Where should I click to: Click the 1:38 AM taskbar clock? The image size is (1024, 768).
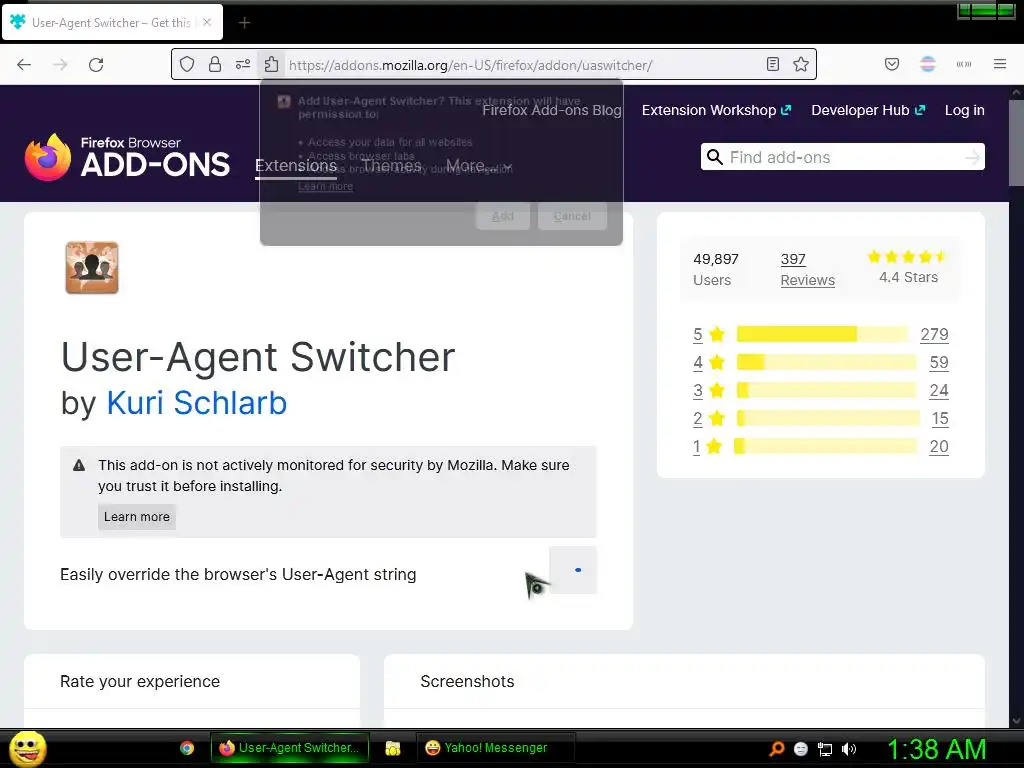tap(936, 749)
